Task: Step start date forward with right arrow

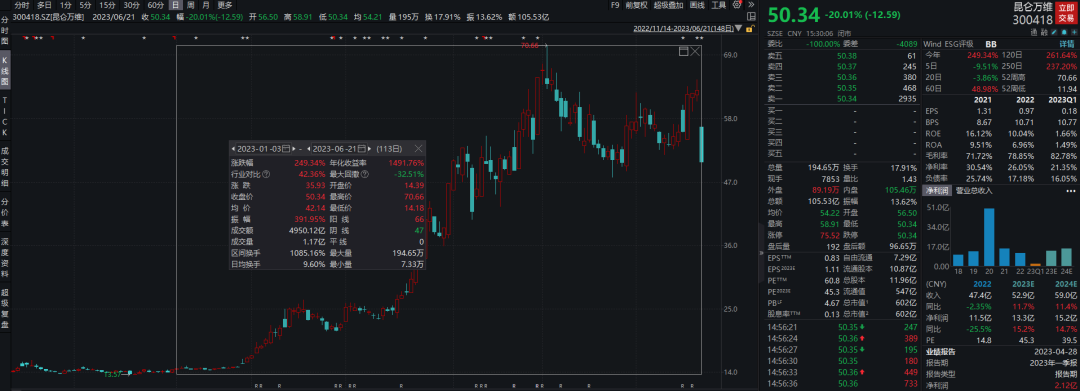Action: pyautogui.click(x=294, y=148)
